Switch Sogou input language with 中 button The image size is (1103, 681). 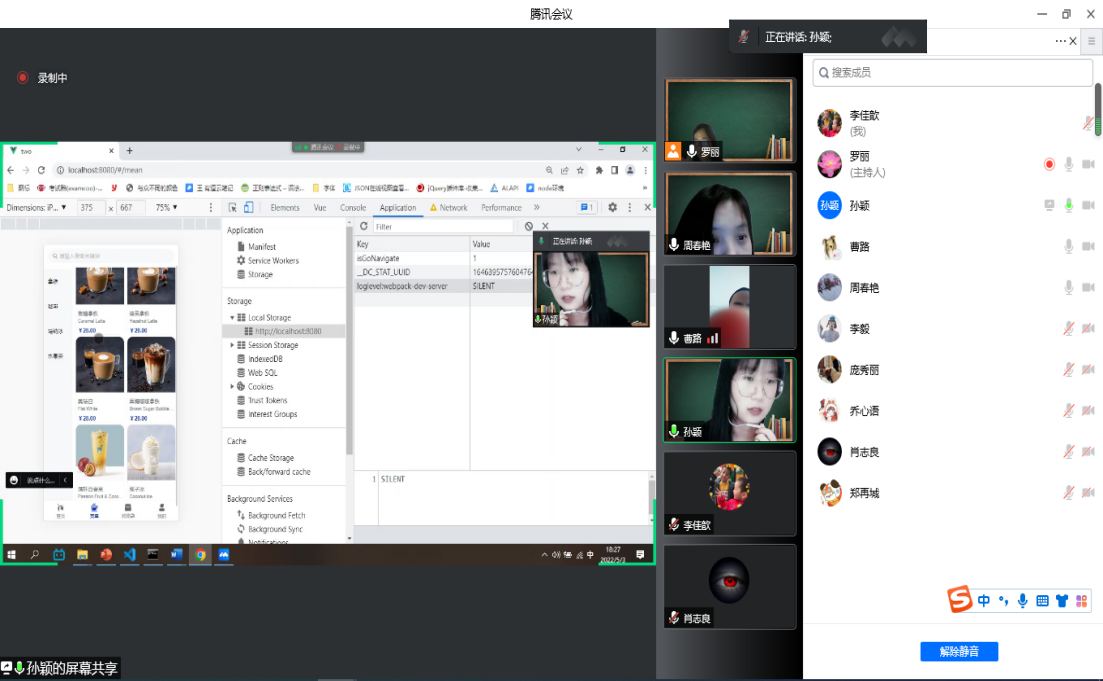click(x=984, y=601)
